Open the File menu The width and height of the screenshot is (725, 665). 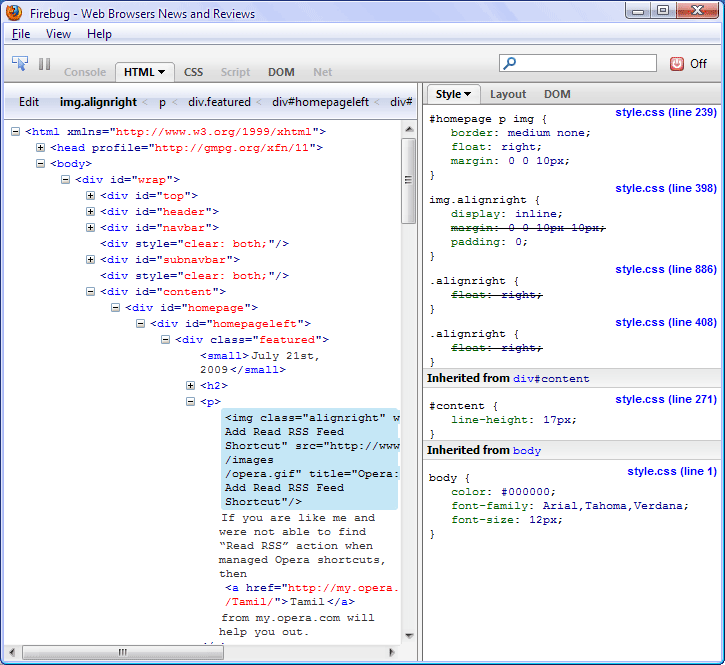coord(21,34)
